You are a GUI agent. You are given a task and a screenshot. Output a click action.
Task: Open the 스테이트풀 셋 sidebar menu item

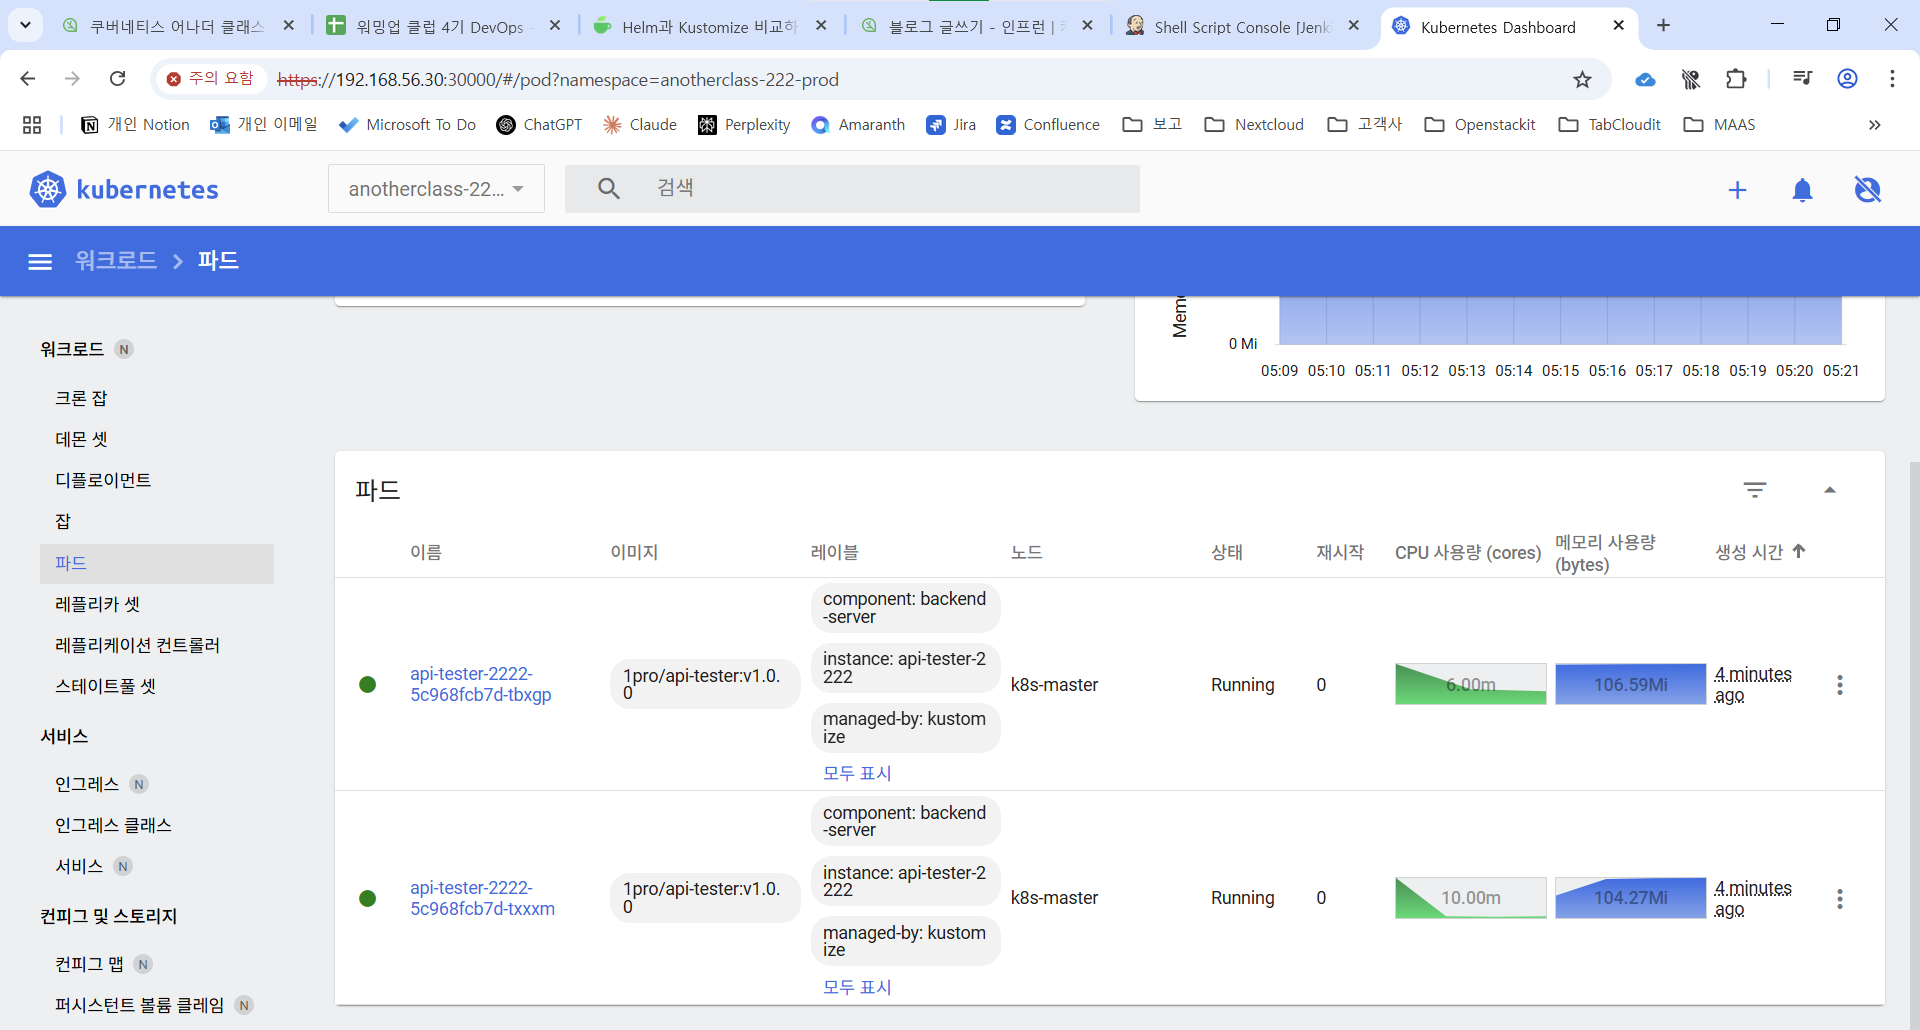tap(105, 687)
